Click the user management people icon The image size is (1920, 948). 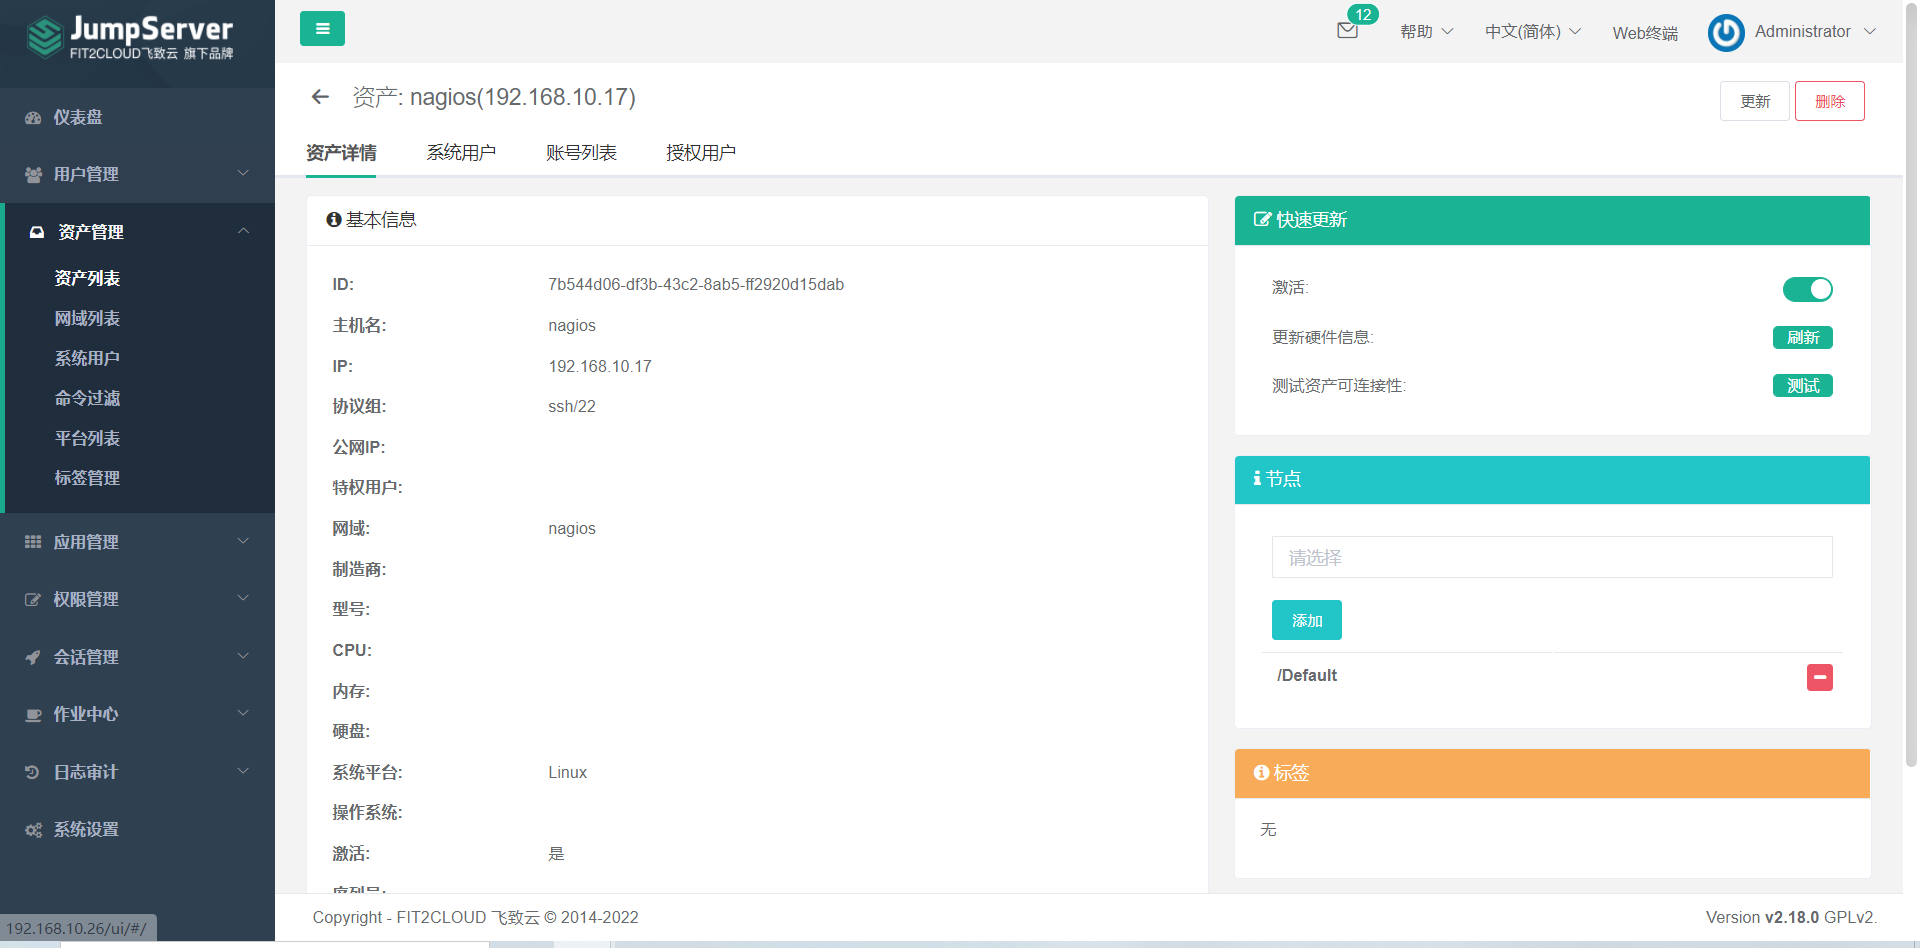click(33, 175)
